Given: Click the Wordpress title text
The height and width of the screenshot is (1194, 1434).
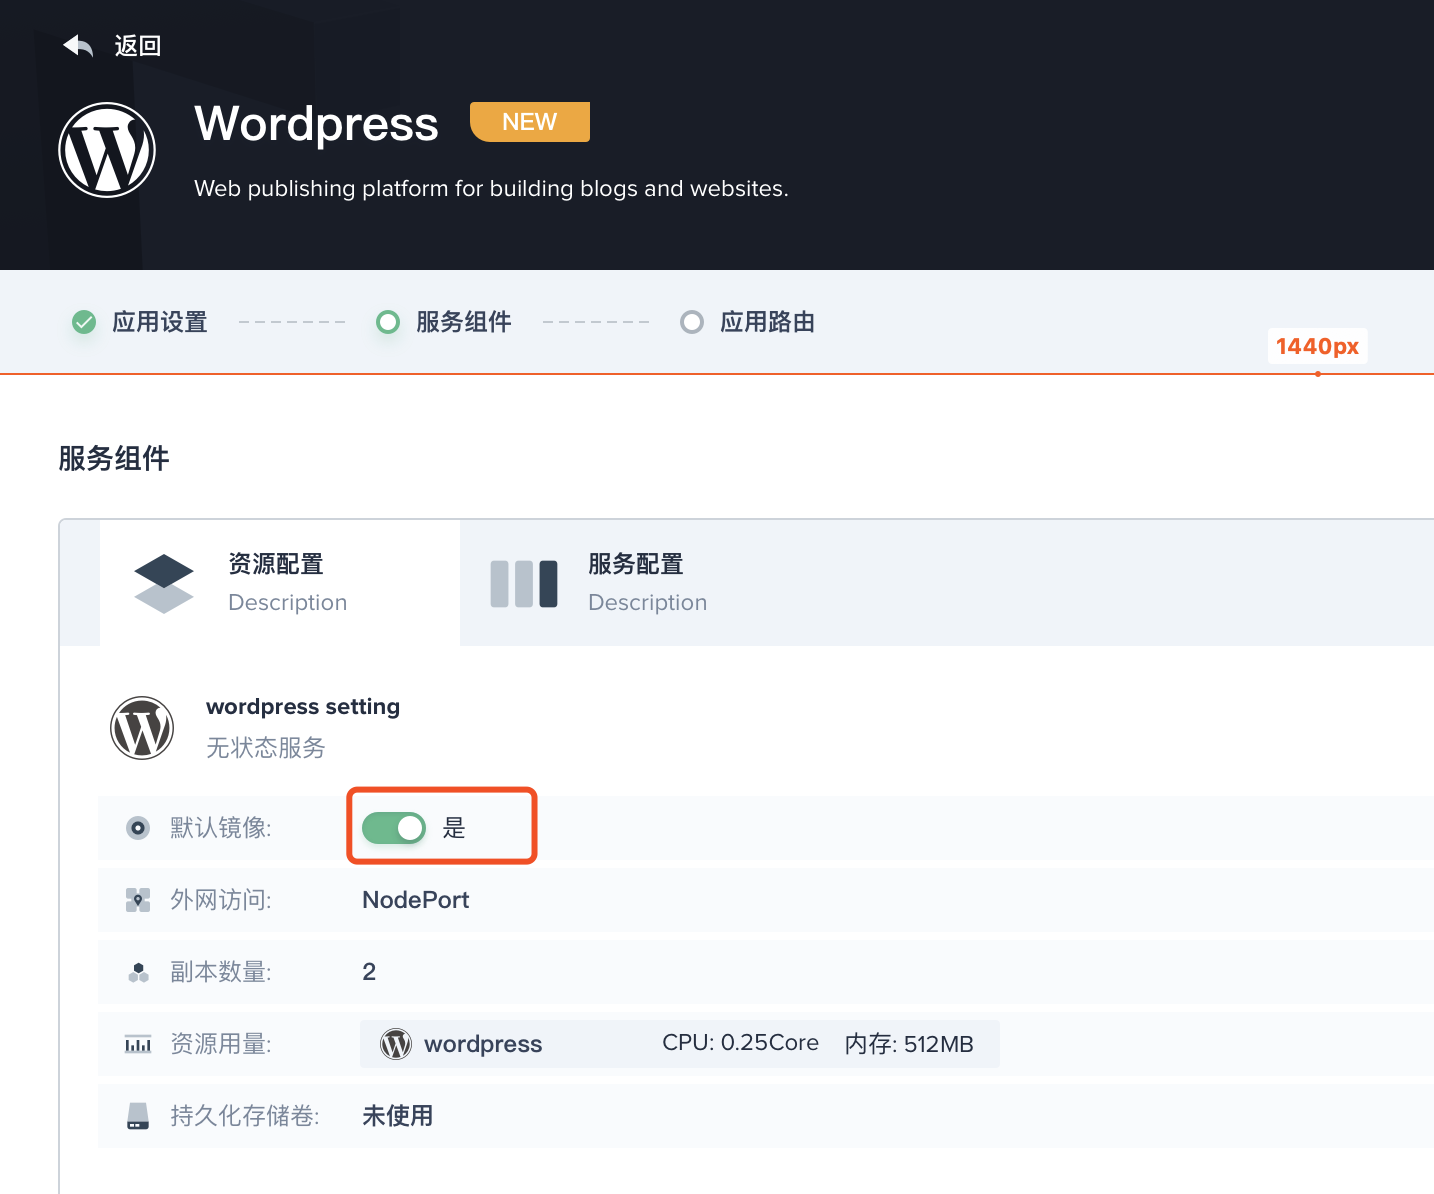Looking at the screenshot, I should (317, 125).
